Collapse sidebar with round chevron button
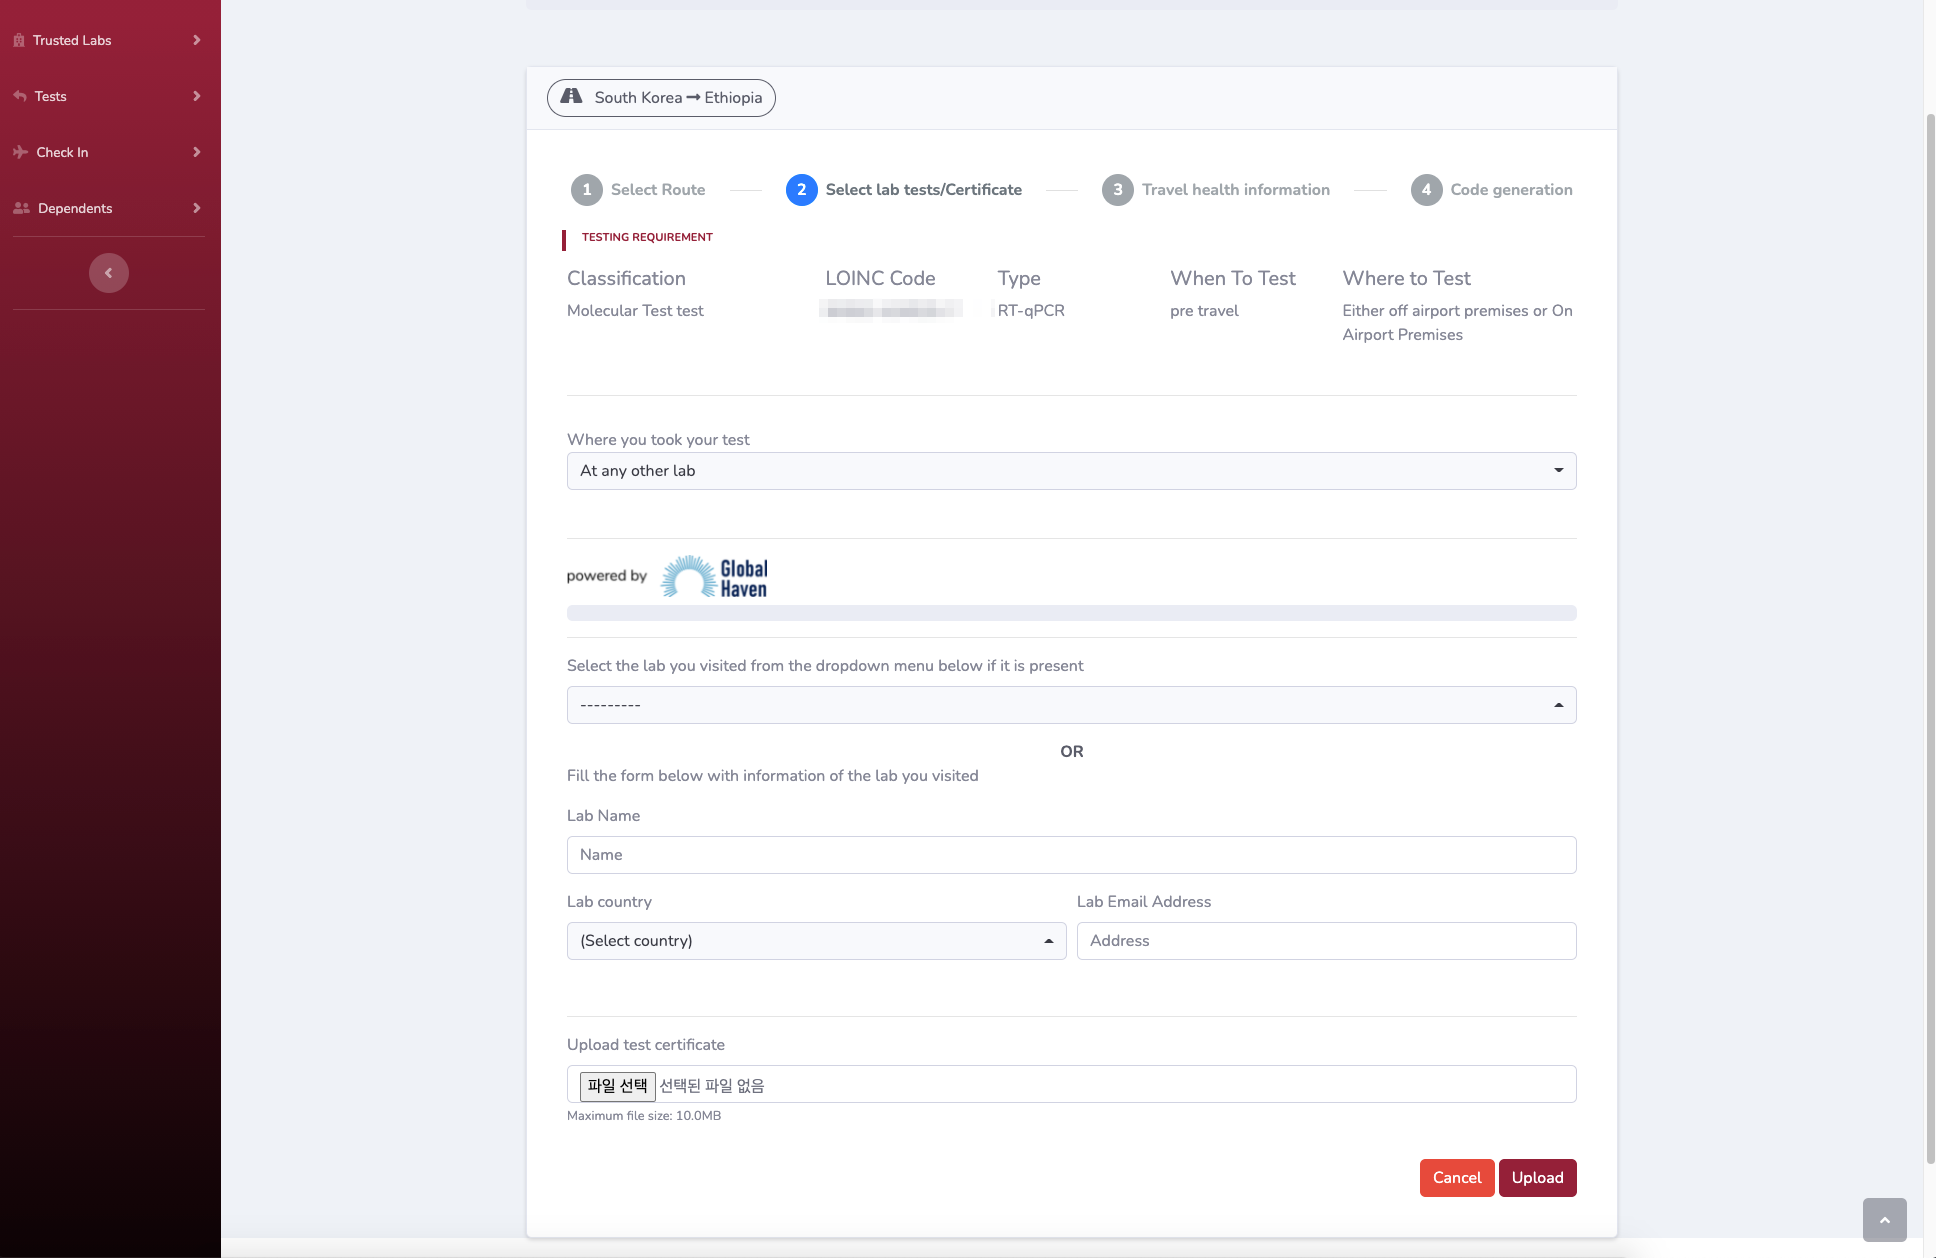 pyautogui.click(x=109, y=273)
